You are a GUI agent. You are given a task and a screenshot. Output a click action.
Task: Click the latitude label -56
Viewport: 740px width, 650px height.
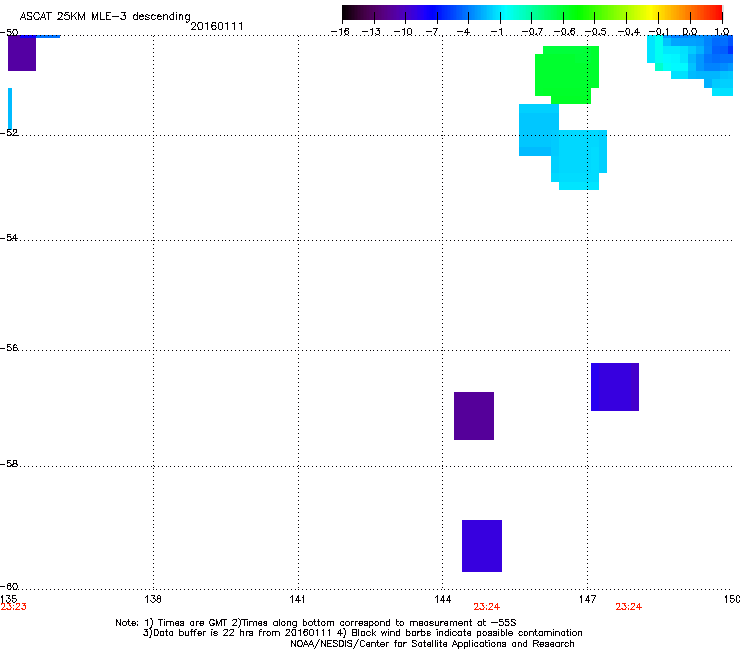click(x=9, y=347)
